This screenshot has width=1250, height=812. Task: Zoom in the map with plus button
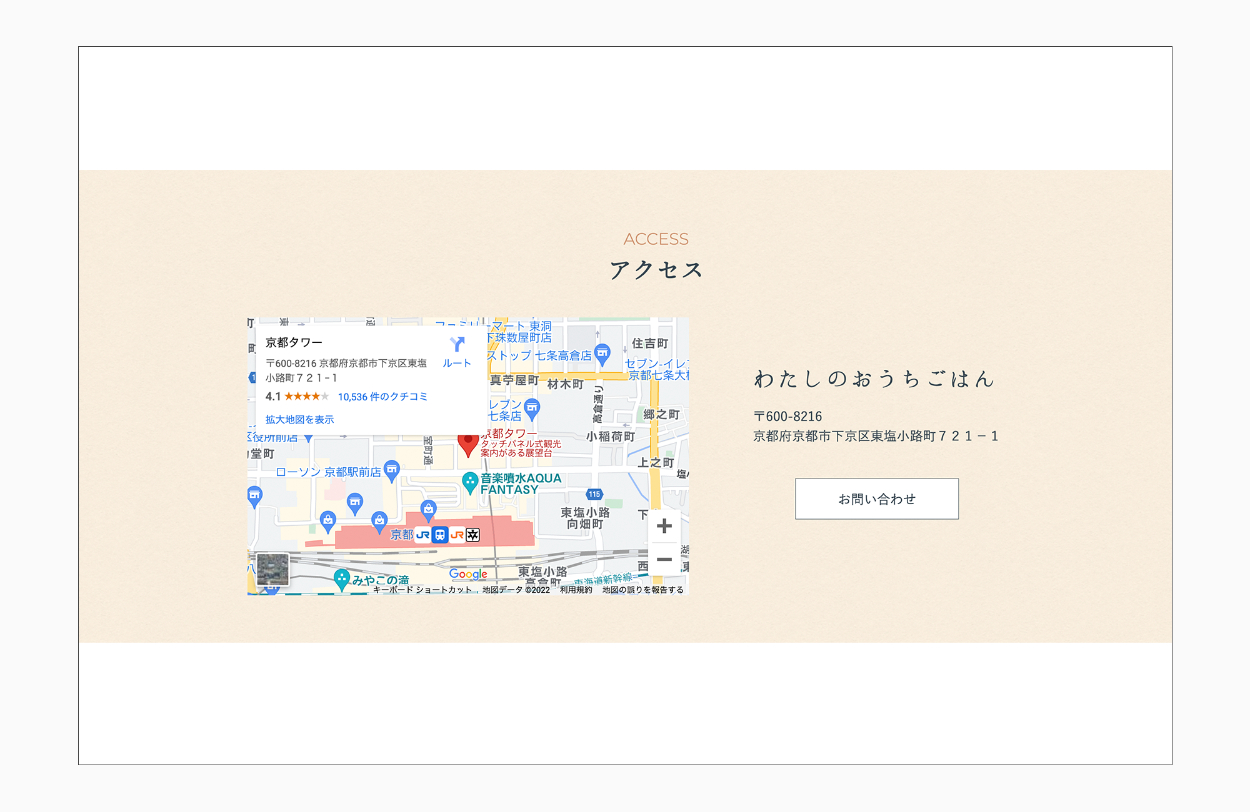click(664, 526)
